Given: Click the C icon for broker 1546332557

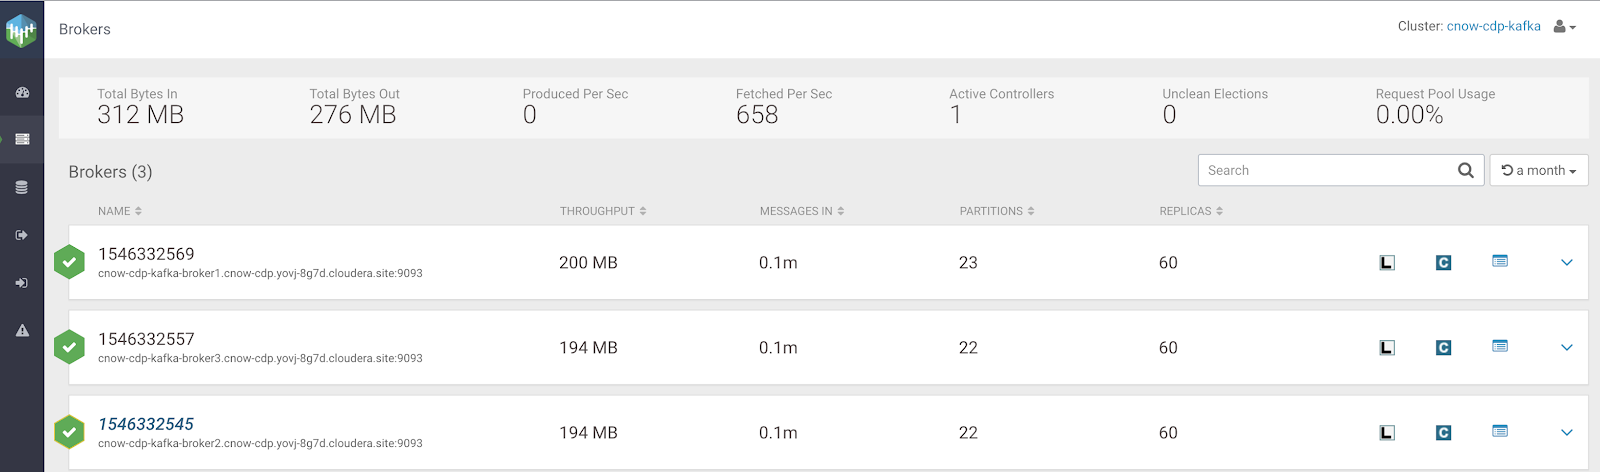Looking at the screenshot, I should (x=1443, y=348).
